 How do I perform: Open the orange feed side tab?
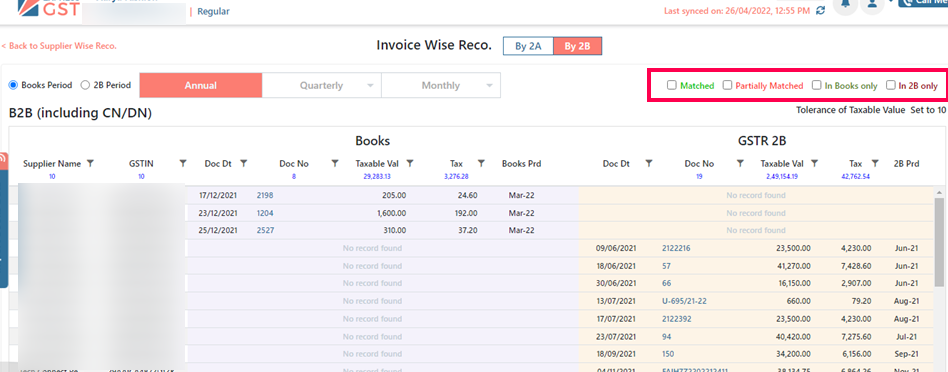pos(3,160)
